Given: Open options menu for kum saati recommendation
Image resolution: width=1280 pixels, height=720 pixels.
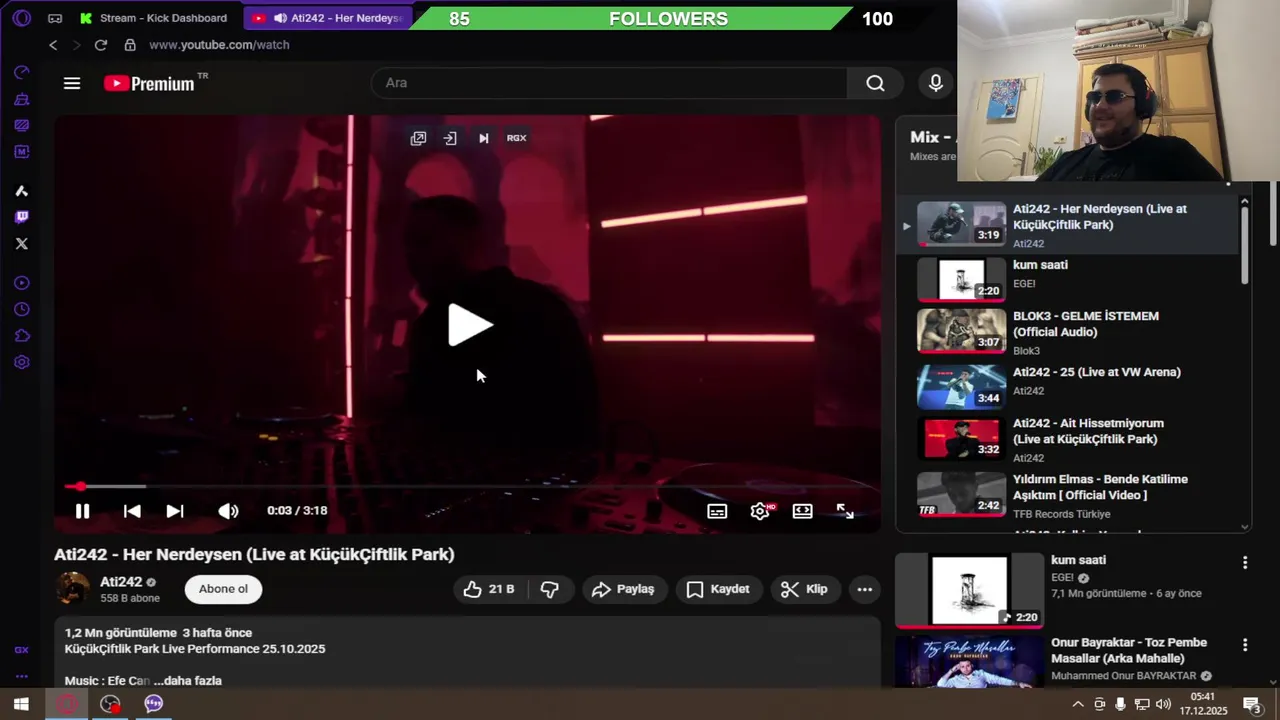Looking at the screenshot, I should pyautogui.click(x=1245, y=563).
